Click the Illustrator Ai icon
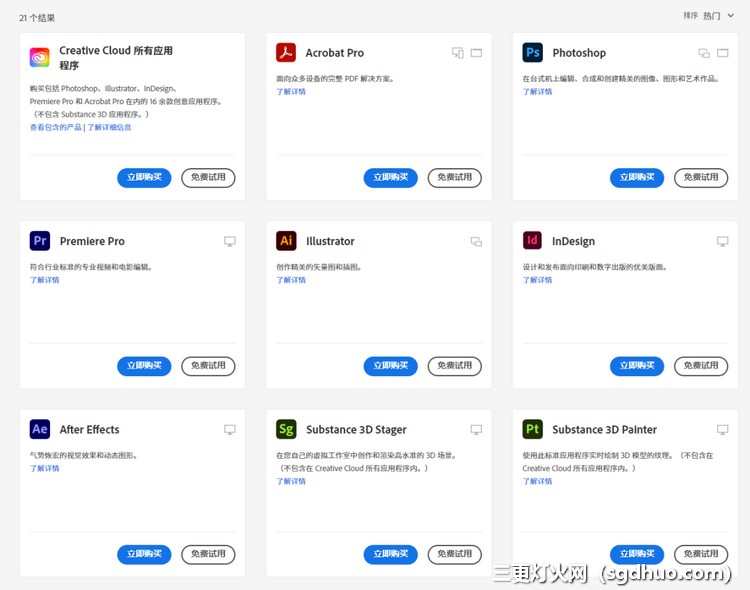750x590 pixels. [x=286, y=241]
